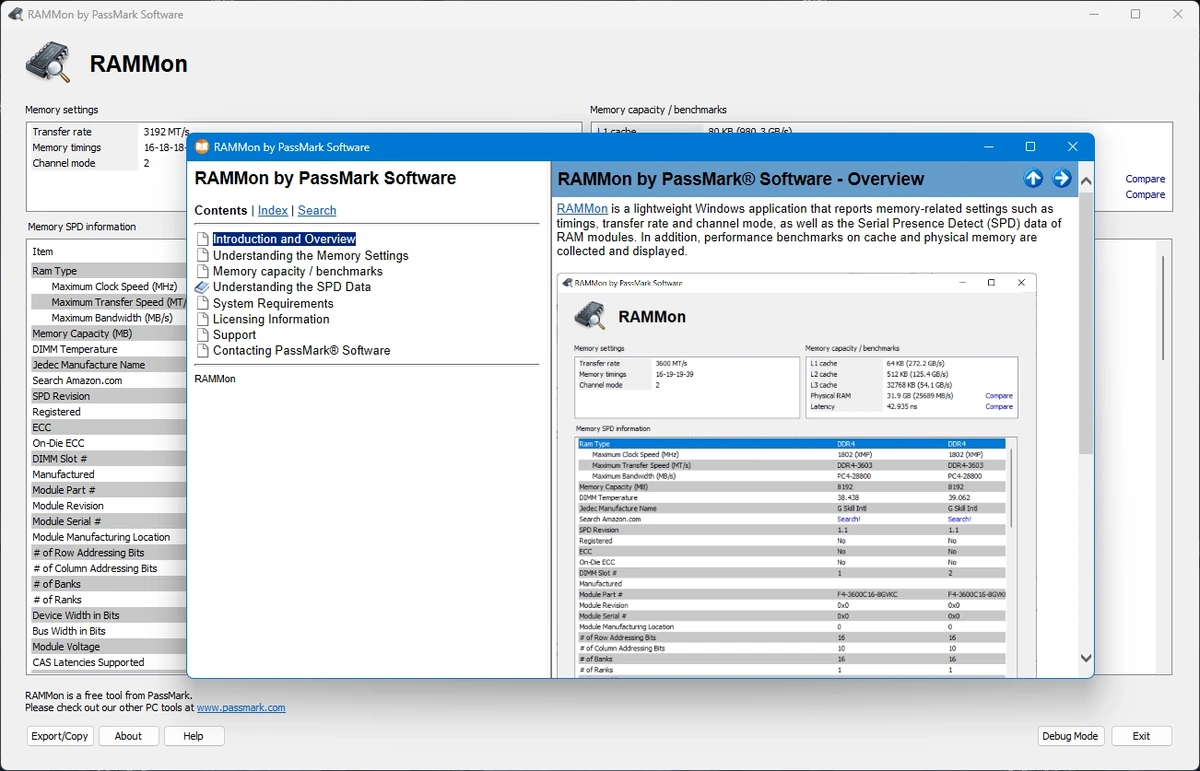Minimize the help window
Image resolution: width=1200 pixels, height=771 pixels.
[988, 147]
